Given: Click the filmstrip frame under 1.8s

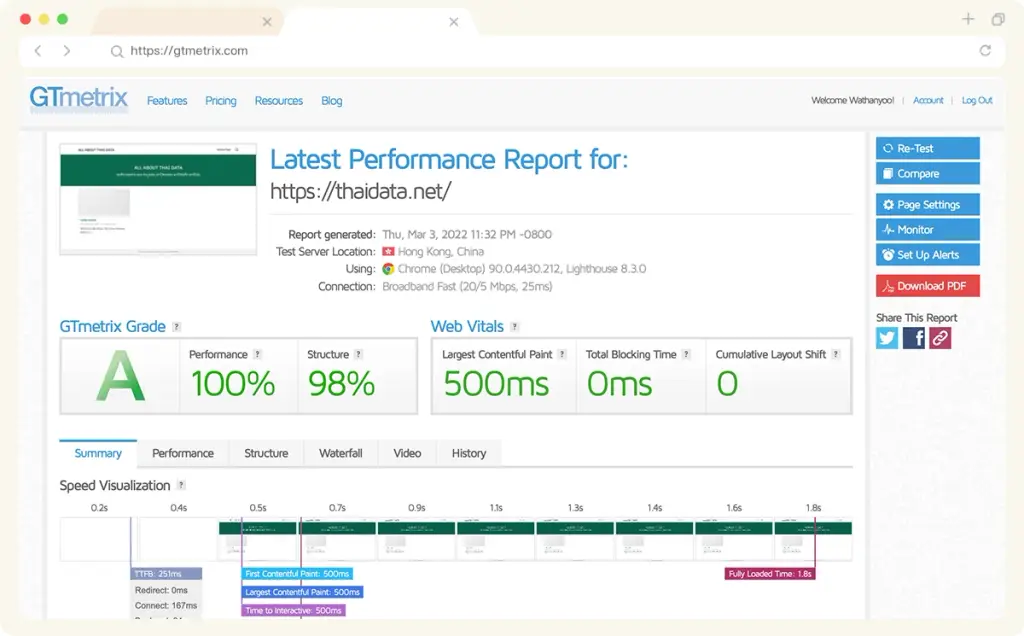Looking at the screenshot, I should (813, 539).
